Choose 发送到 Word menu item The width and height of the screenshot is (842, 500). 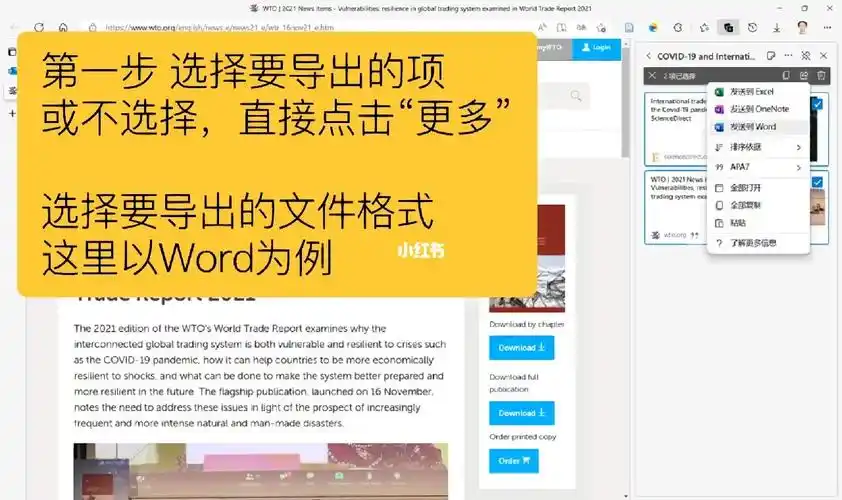coord(758,127)
